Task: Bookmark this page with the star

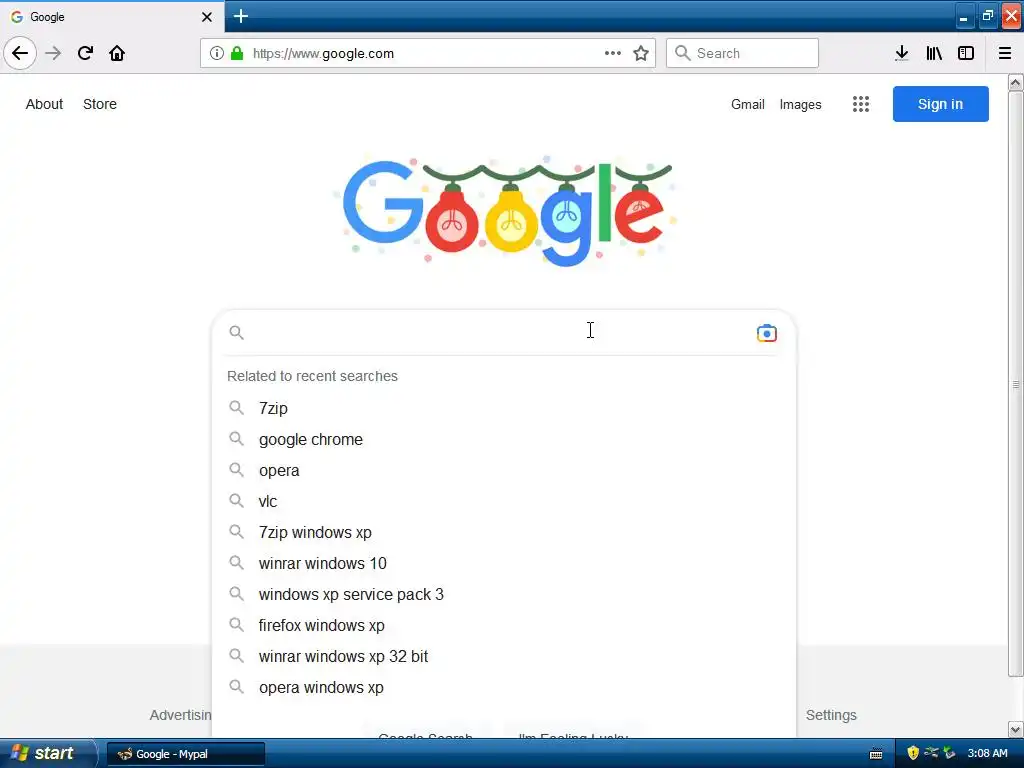Action: pos(641,53)
